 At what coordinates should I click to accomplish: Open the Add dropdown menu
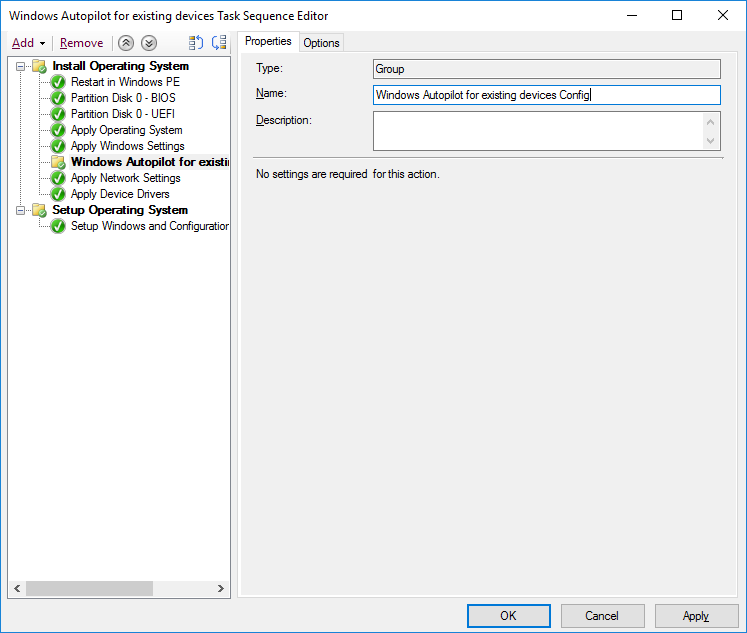point(29,43)
